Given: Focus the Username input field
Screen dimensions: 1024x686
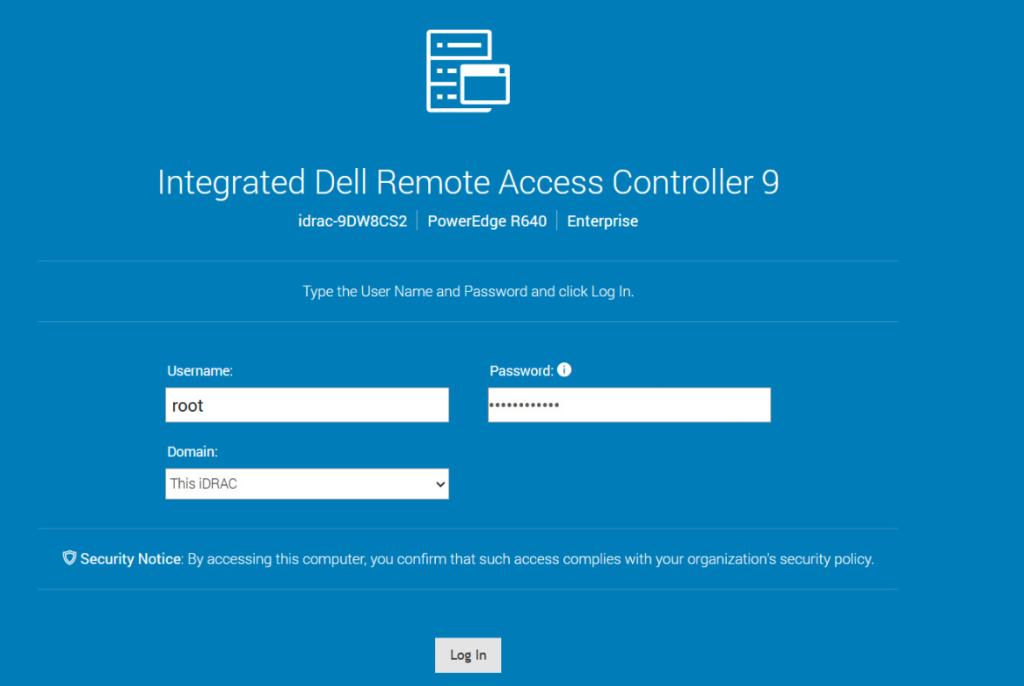Looking at the screenshot, I should [x=307, y=405].
